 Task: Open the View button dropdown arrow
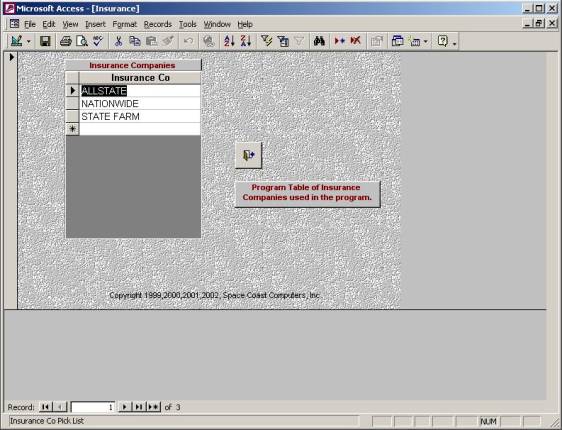point(29,42)
